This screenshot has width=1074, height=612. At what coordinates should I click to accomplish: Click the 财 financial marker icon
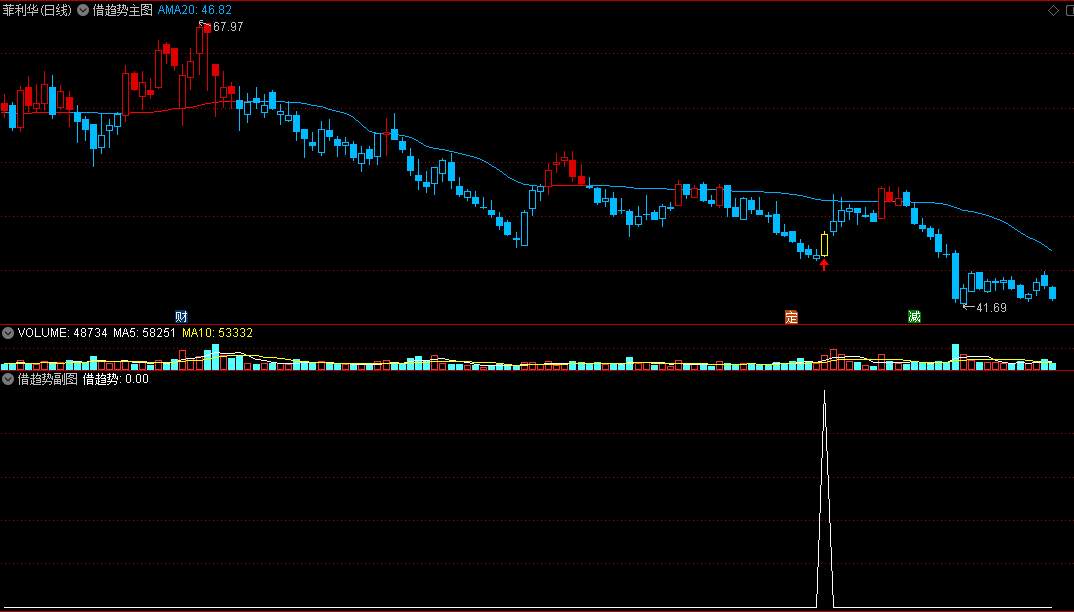[x=182, y=317]
